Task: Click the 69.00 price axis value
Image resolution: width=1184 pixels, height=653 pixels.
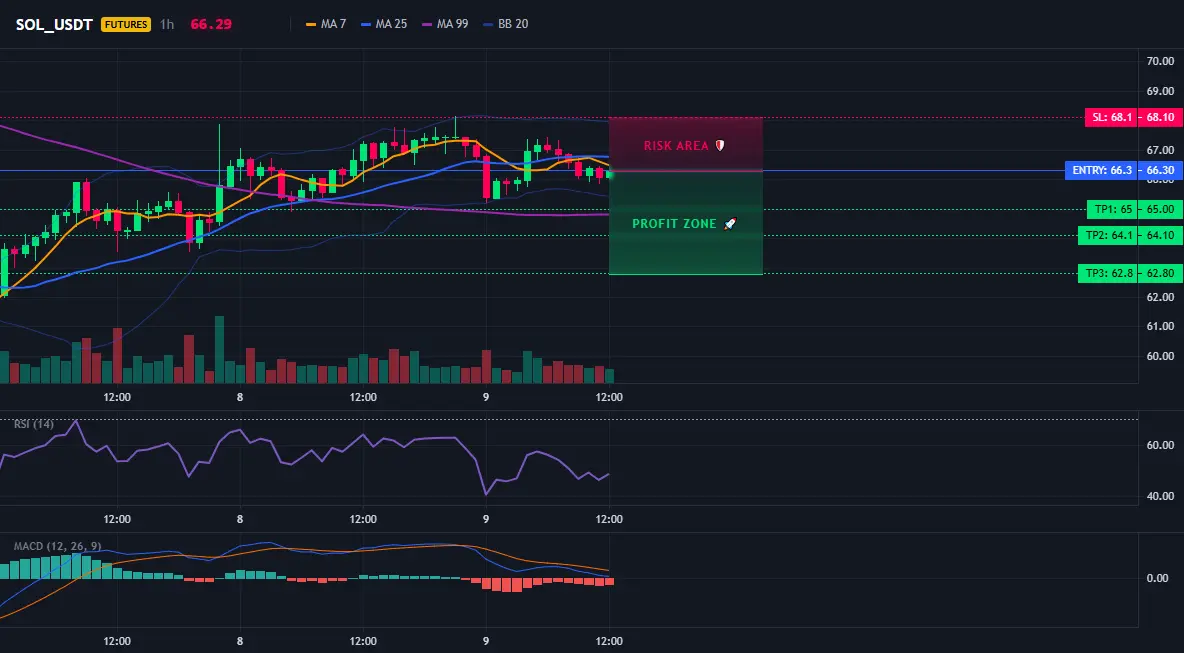Action: [x=1160, y=91]
